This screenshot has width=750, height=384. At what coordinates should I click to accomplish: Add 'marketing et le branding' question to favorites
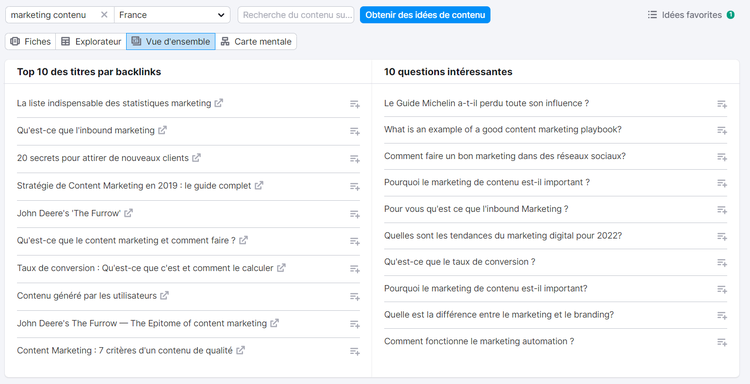pos(722,316)
